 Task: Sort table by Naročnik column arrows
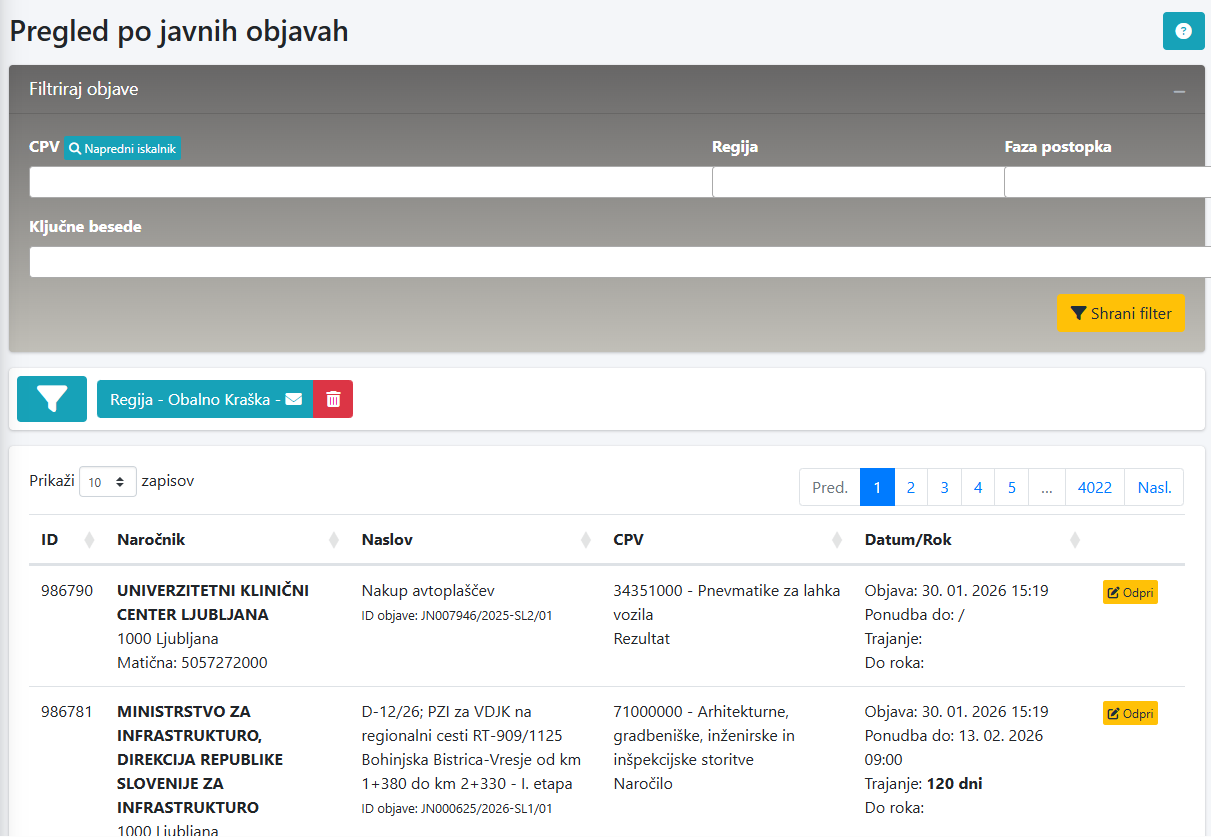pyautogui.click(x=334, y=540)
